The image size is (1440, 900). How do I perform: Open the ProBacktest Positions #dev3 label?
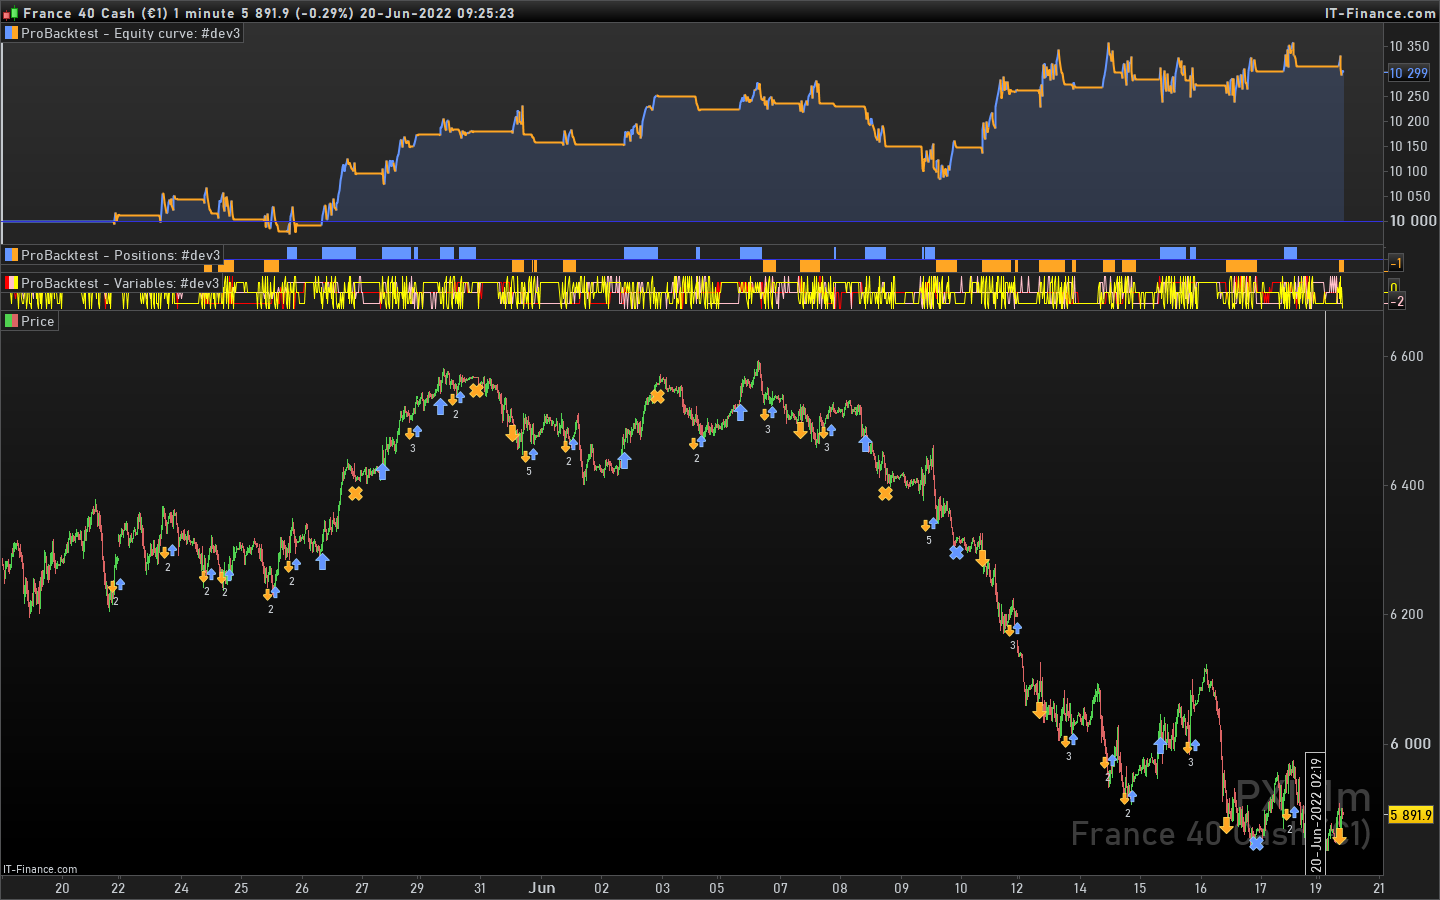[120, 255]
